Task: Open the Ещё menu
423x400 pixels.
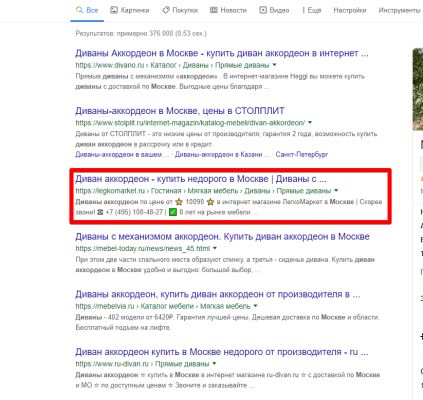Action: tap(312, 10)
